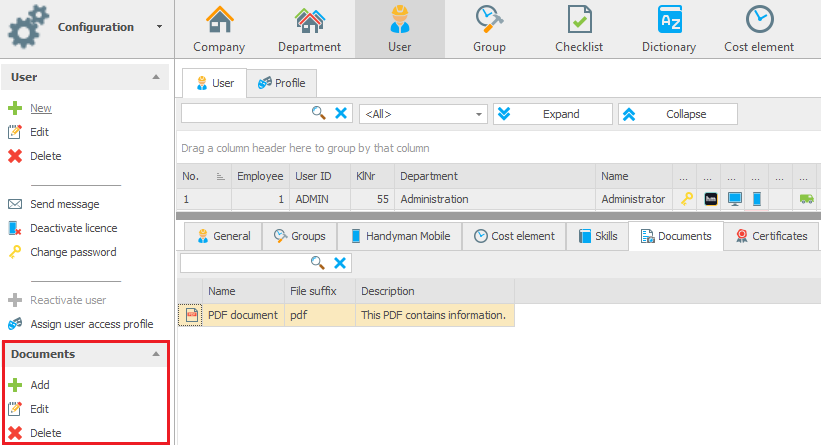Clear the documents search with blue X
The image size is (821, 445).
(340, 263)
